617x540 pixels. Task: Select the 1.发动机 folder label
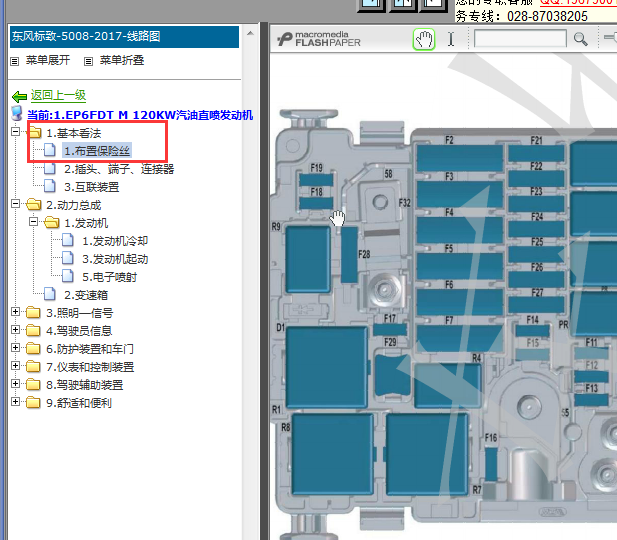click(86, 223)
